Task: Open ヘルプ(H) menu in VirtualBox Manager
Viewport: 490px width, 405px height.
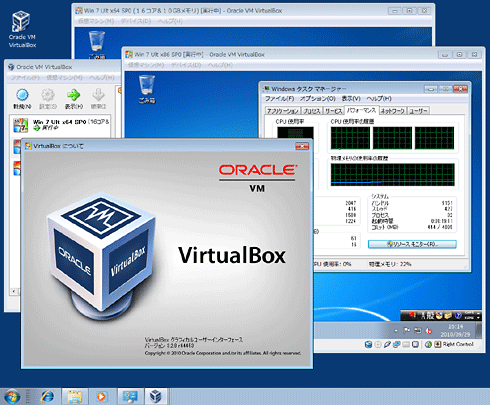Action: click(102, 78)
